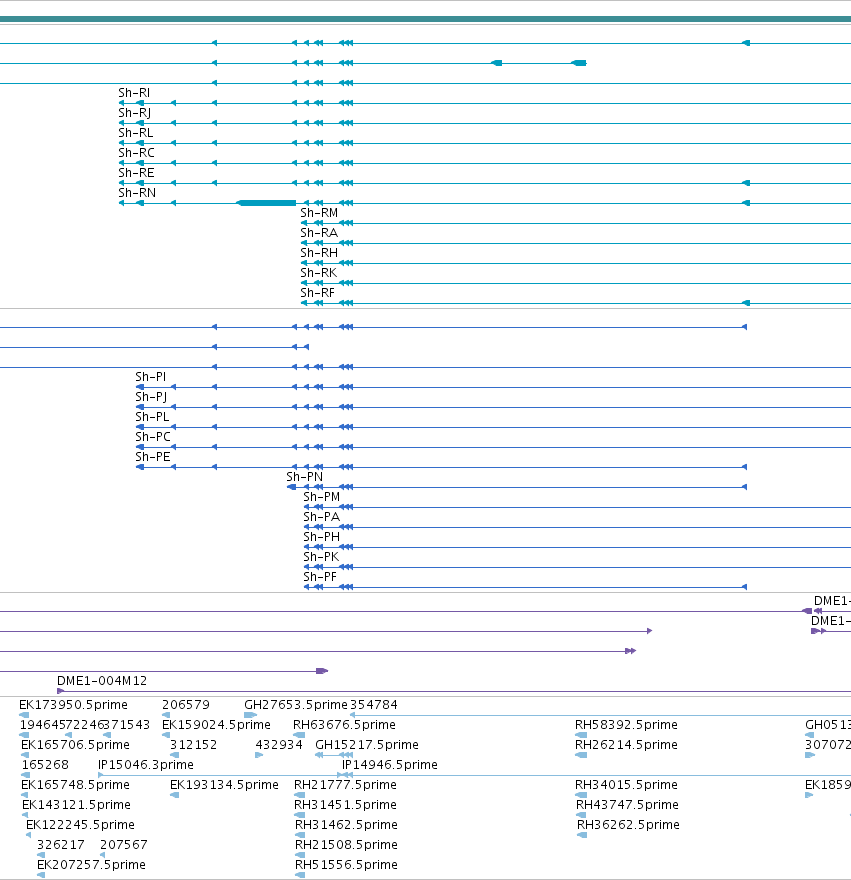Click the thick exon block on Sh-RN
This screenshot has width=851, height=880.
tap(267, 203)
